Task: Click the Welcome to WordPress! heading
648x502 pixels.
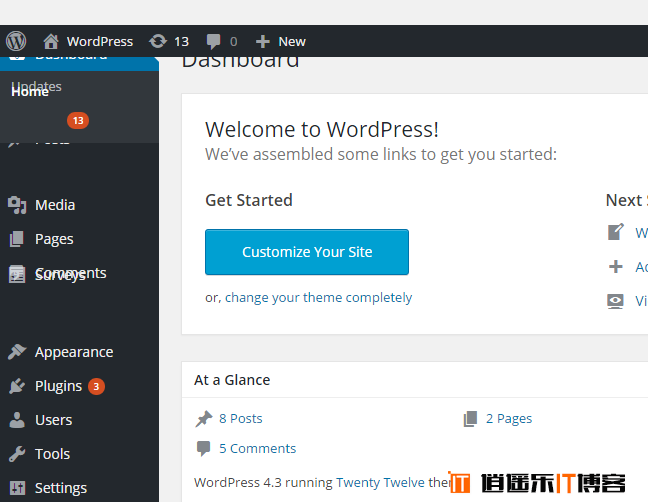Action: pyautogui.click(x=322, y=129)
